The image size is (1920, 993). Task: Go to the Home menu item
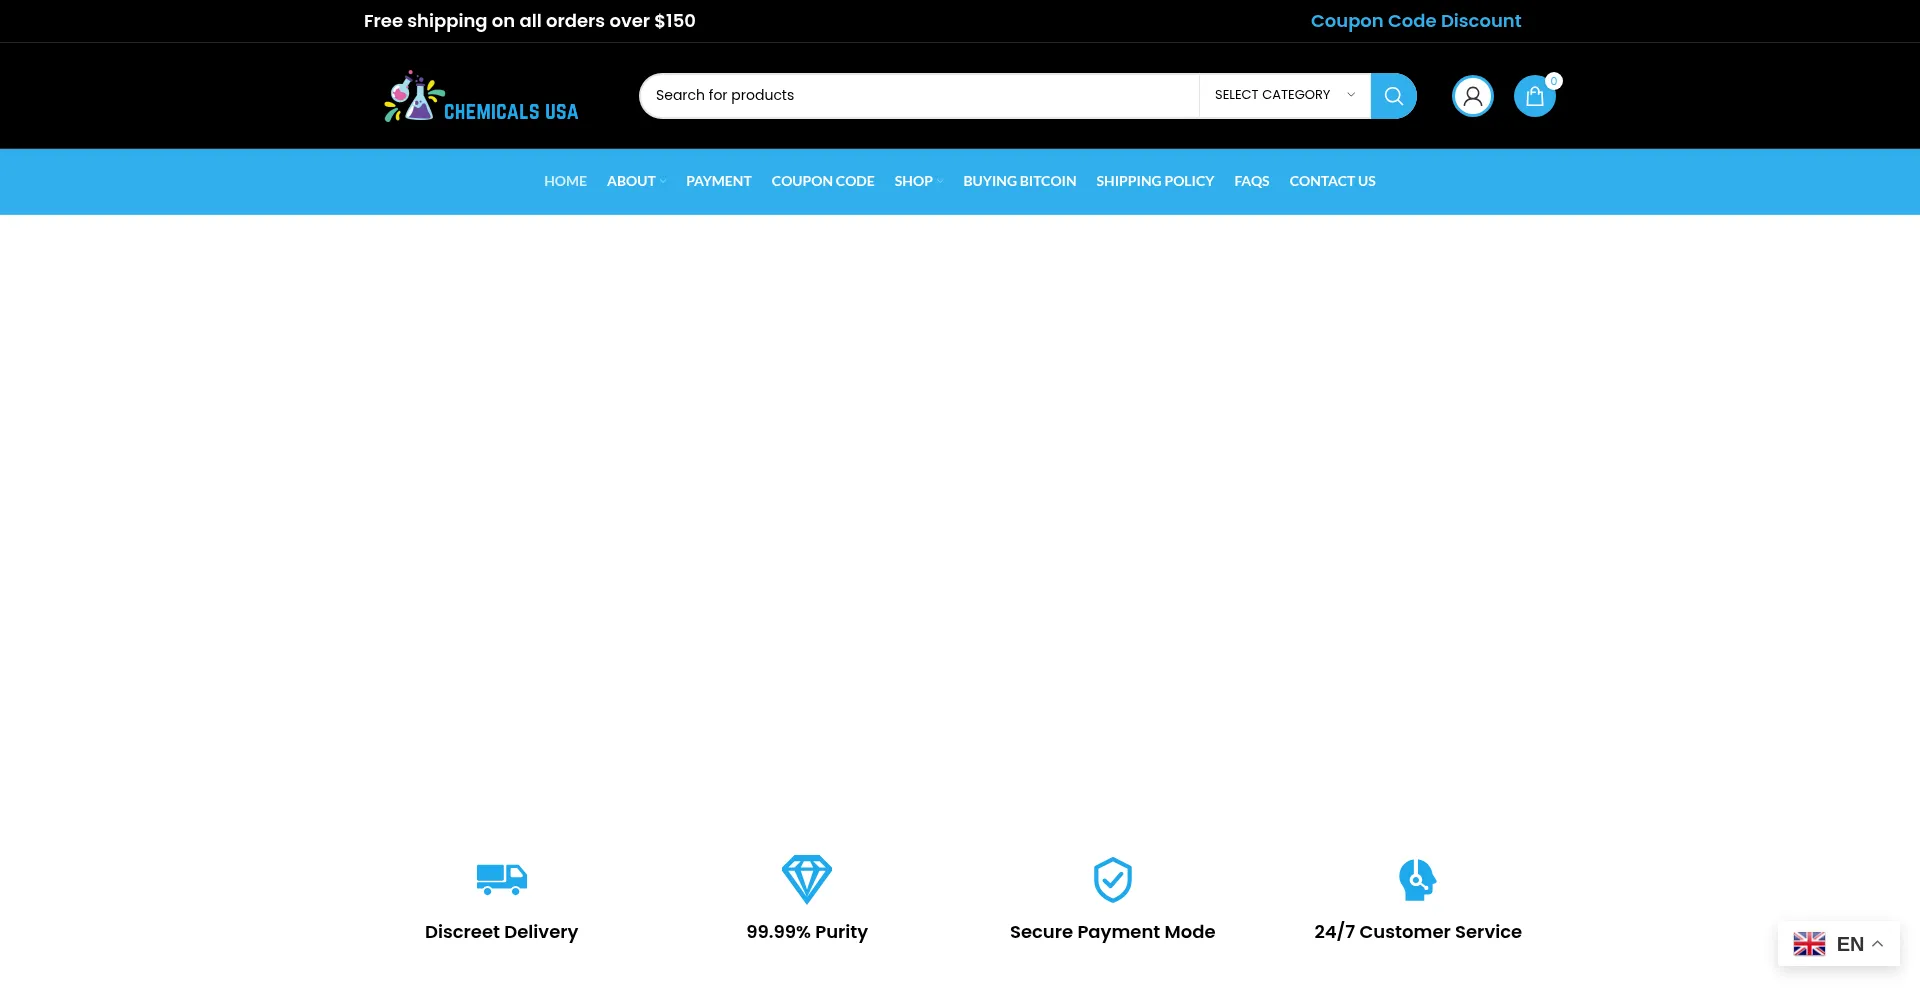pyautogui.click(x=565, y=181)
